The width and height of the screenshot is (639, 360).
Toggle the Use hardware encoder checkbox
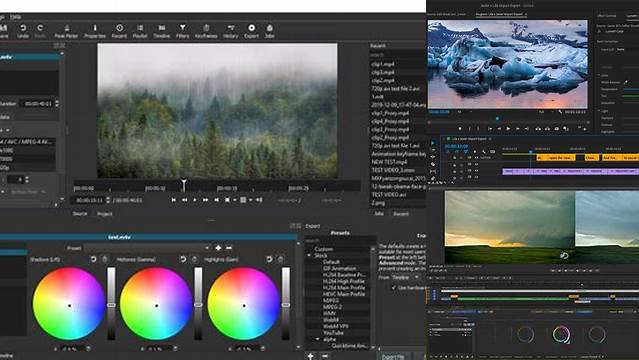coord(393,288)
